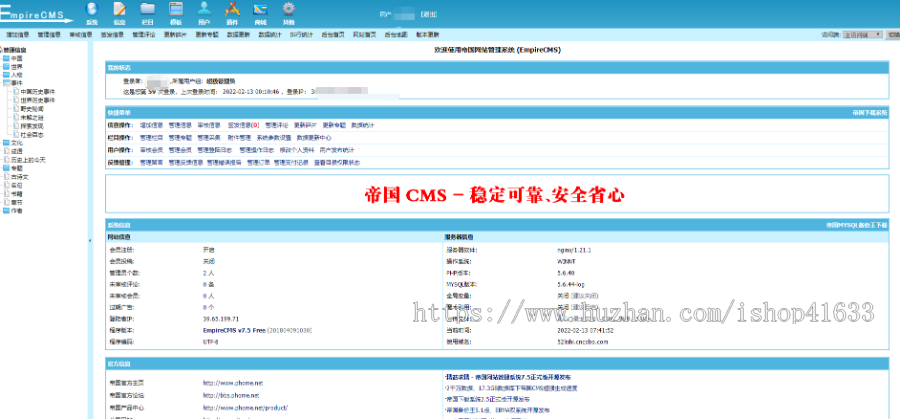Click the 管理信息 root tree node
Image resolution: width=900 pixels, height=419 pixels.
click(14, 50)
